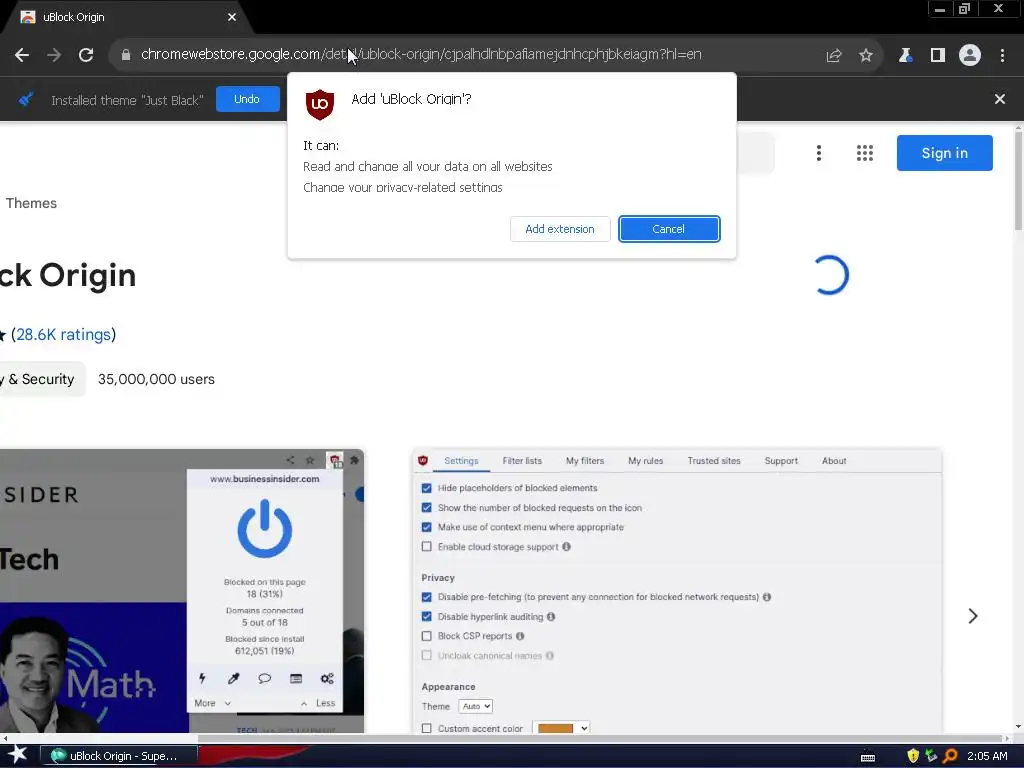
Task: Open the Themes section link
Action: [31, 203]
